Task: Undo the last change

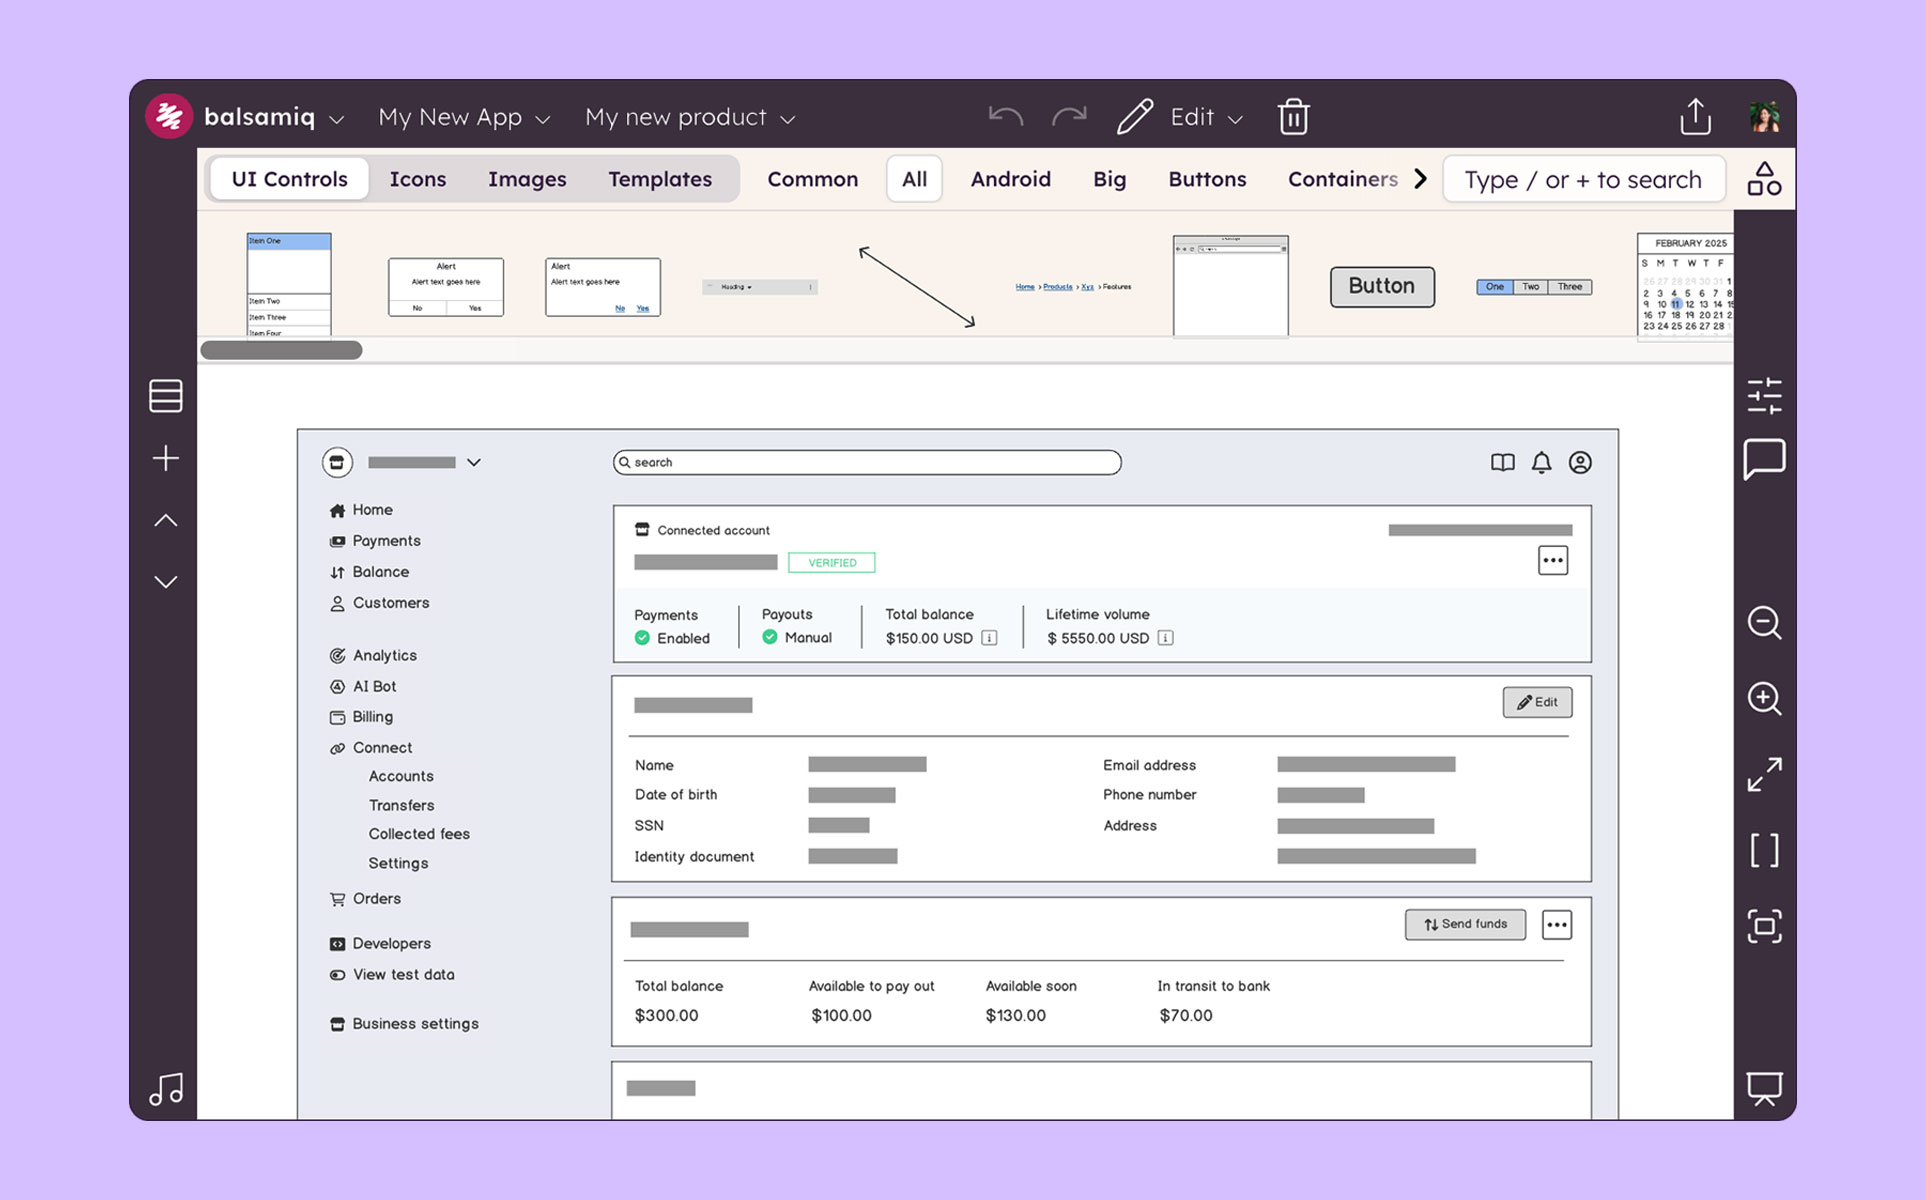Action: tap(1006, 116)
